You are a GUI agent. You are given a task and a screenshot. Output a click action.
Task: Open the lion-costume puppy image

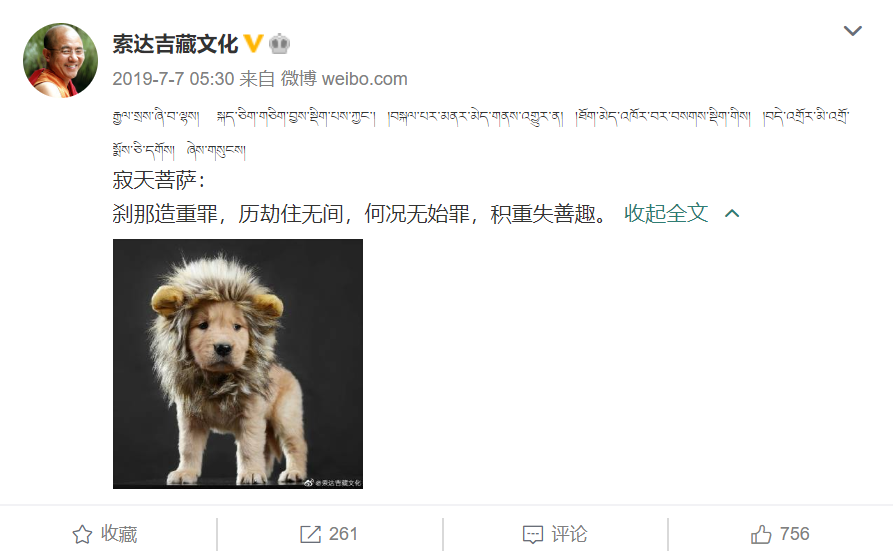(x=237, y=364)
